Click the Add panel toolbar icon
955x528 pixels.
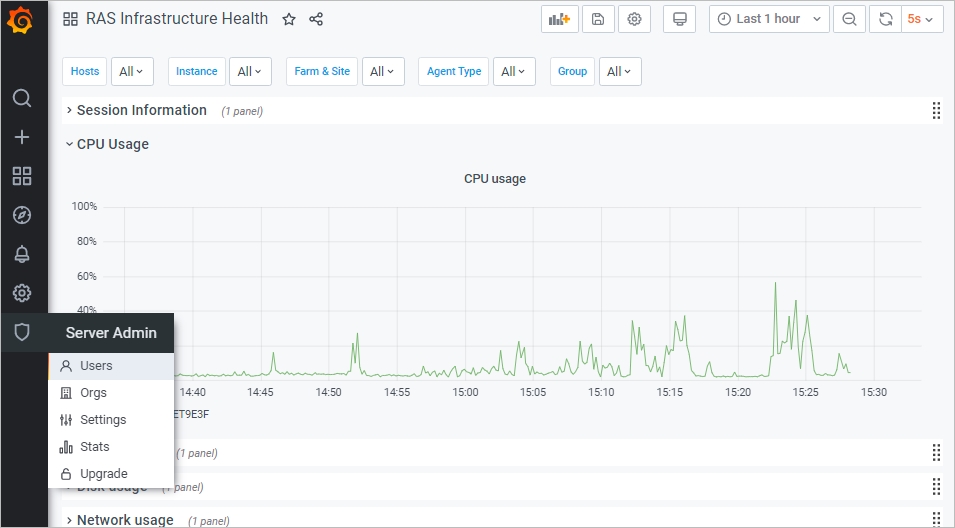tap(559, 19)
